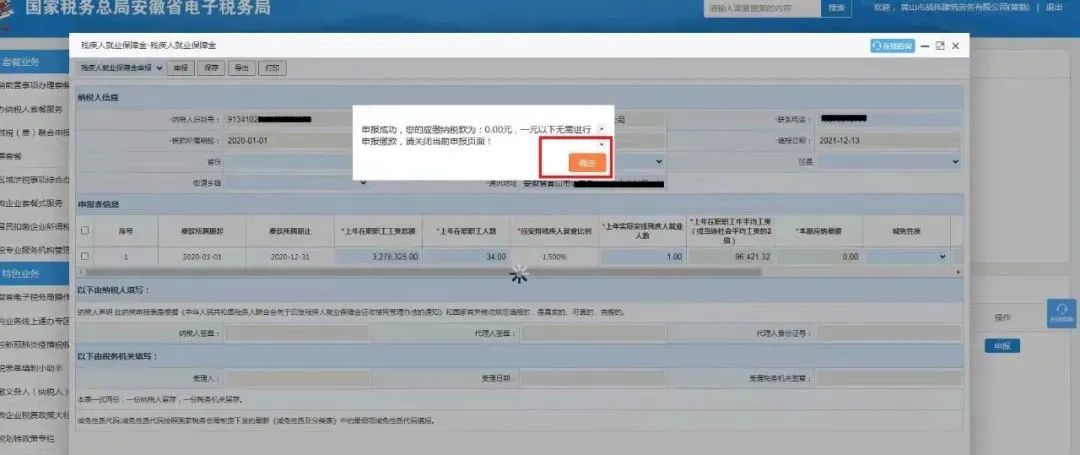Click the 保存 toolbar button
This screenshot has width=1080, height=455.
pos(210,68)
